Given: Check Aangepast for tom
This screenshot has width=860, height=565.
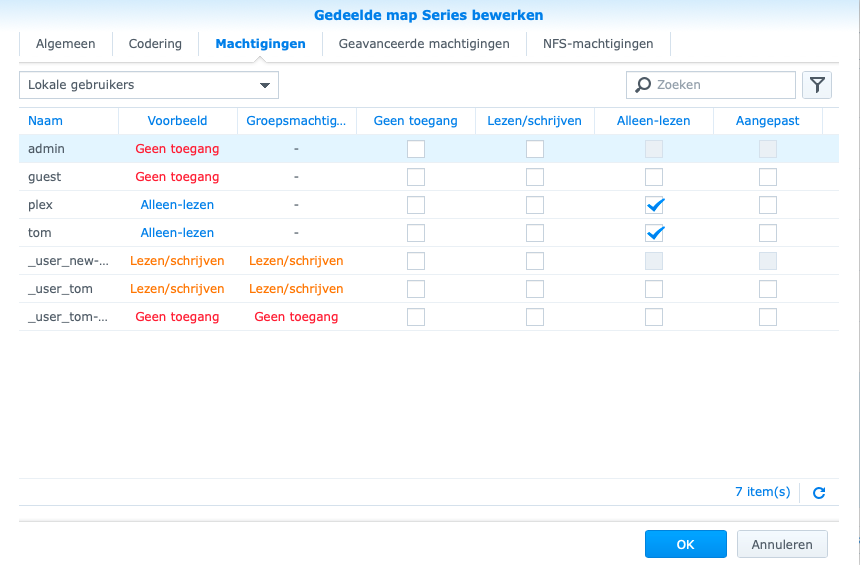Looking at the screenshot, I should coord(768,233).
